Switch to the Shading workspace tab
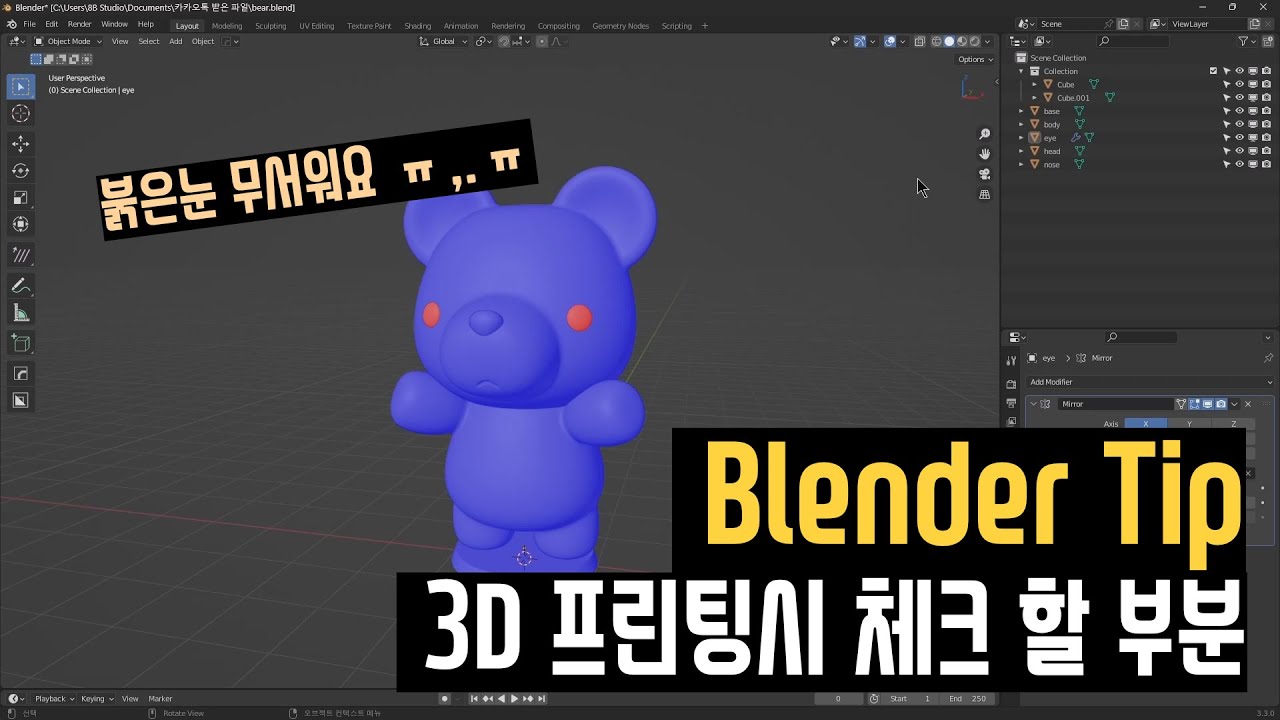The image size is (1280, 720). pyautogui.click(x=418, y=25)
